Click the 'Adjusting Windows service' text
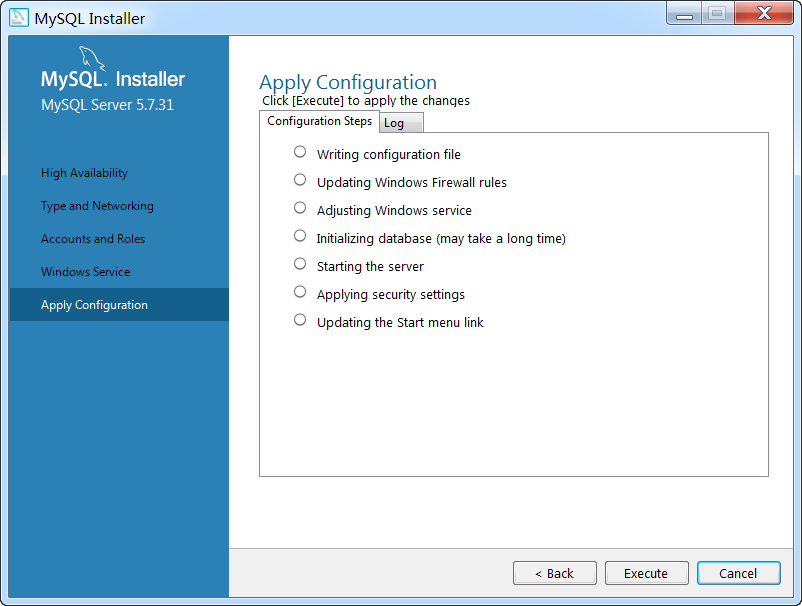The height and width of the screenshot is (606, 802). [394, 211]
